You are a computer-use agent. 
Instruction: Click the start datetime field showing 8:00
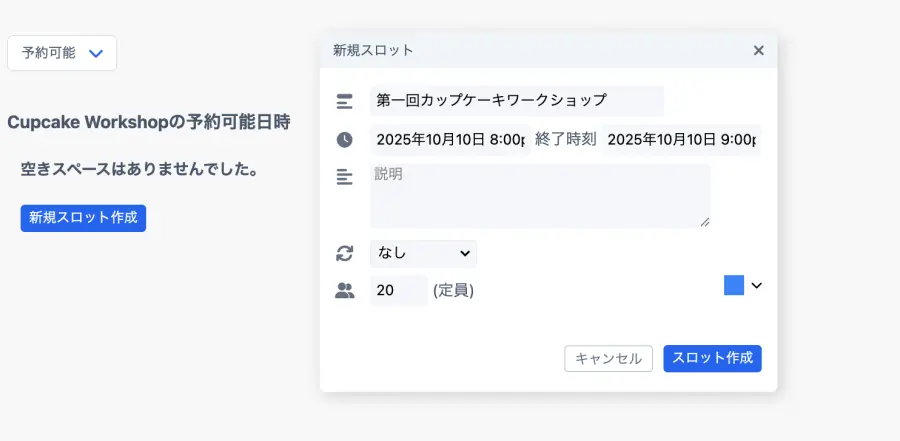coord(449,140)
